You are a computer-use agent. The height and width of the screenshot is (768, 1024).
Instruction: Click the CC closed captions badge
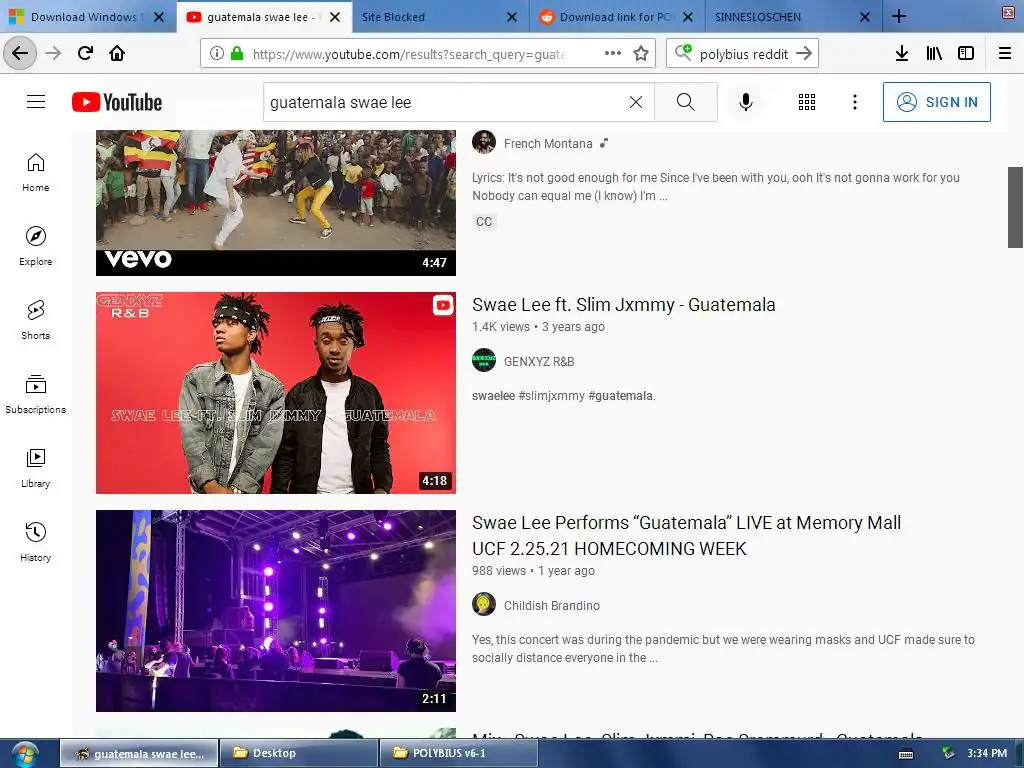click(x=484, y=221)
